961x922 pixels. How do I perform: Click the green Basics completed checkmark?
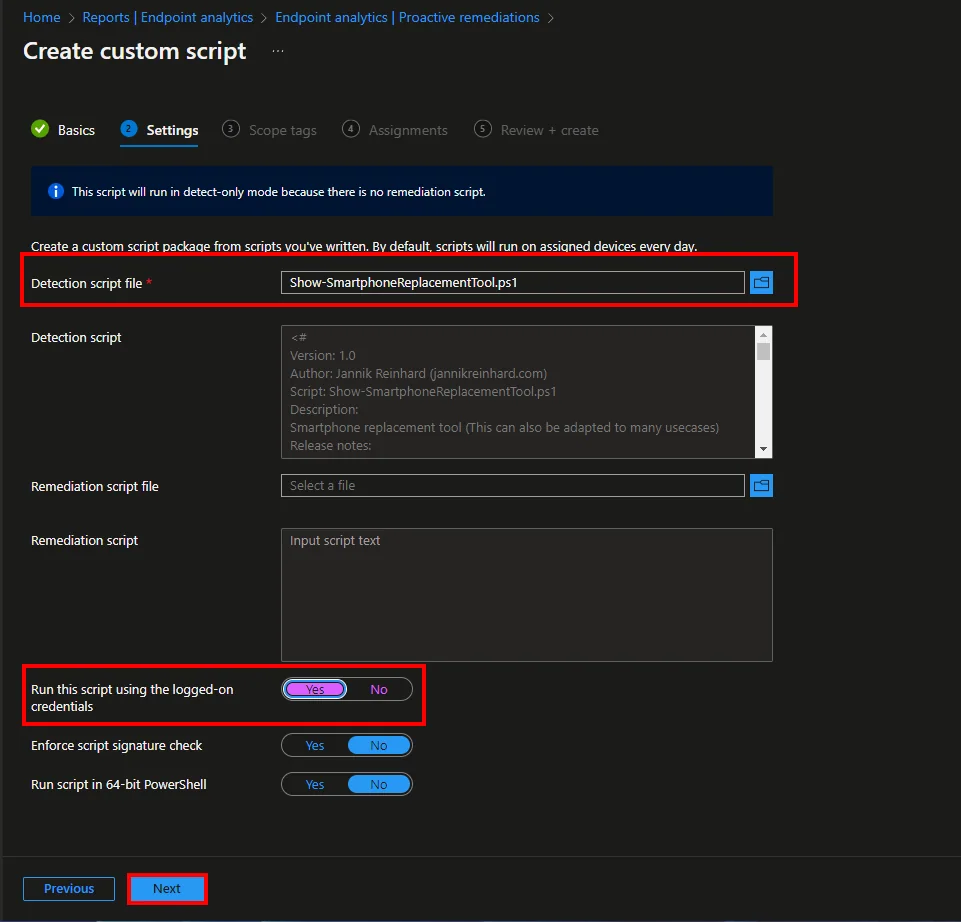(40, 129)
